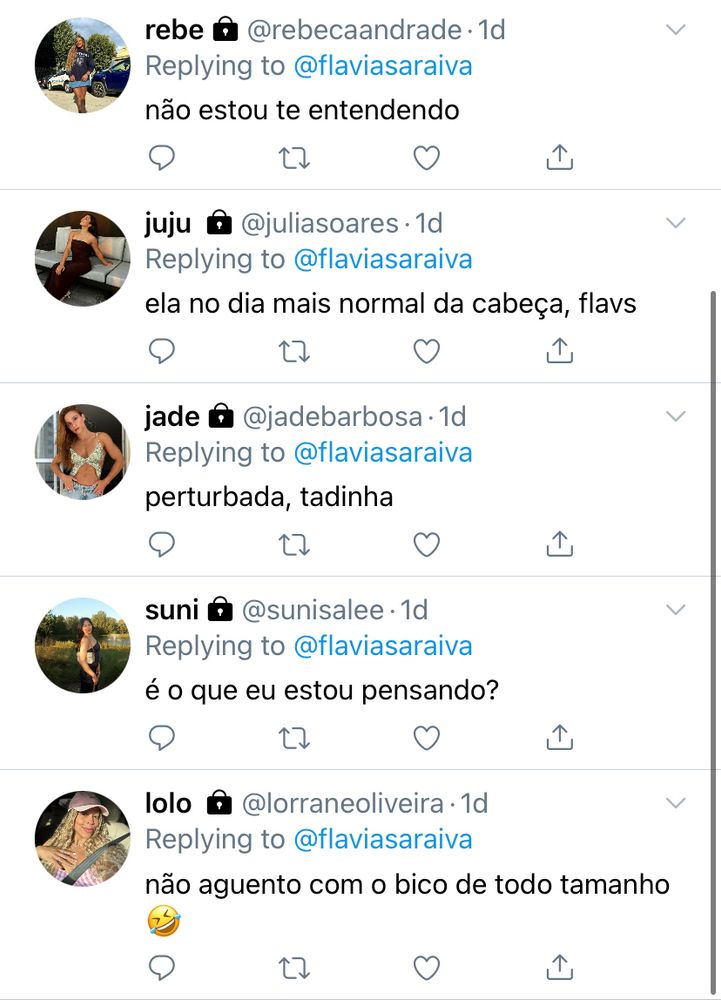Screen dimensions: 721x1000
Task: Share lolo's tweet
Action: click(560, 967)
